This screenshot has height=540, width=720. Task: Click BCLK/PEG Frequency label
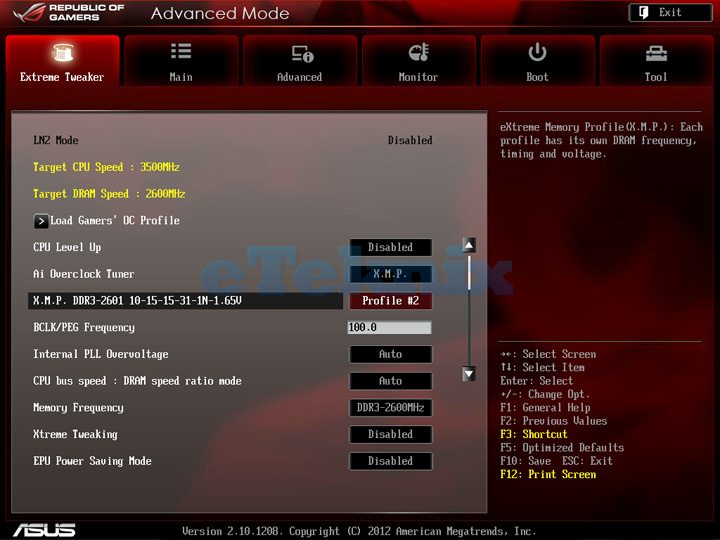click(84, 327)
